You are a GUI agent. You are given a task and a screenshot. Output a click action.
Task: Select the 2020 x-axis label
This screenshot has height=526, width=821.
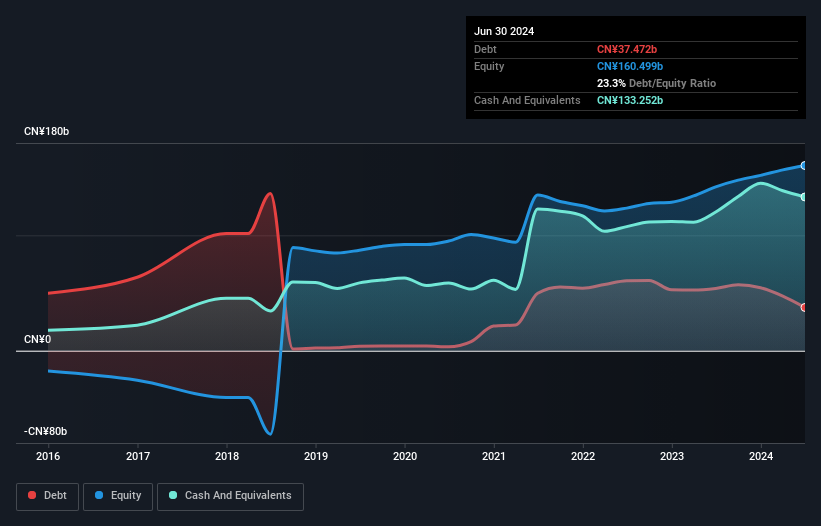(405, 456)
